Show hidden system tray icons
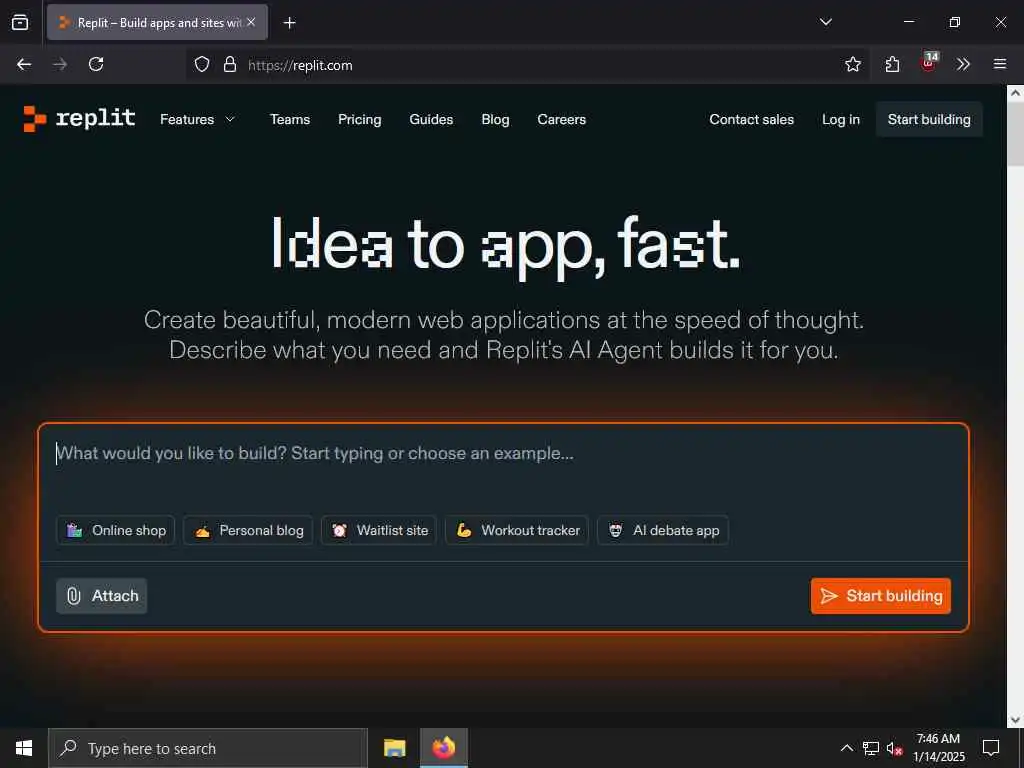Image resolution: width=1024 pixels, height=768 pixels. tap(846, 748)
